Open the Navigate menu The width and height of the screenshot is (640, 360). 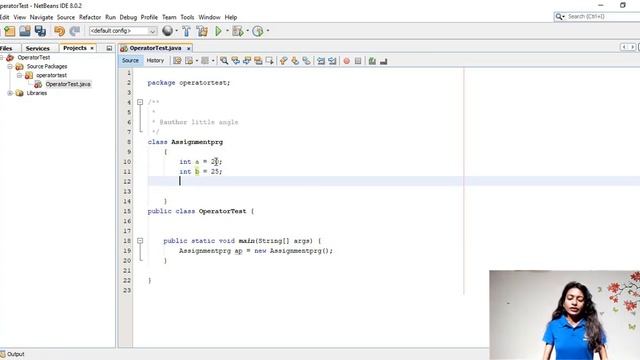pyautogui.click(x=41, y=17)
